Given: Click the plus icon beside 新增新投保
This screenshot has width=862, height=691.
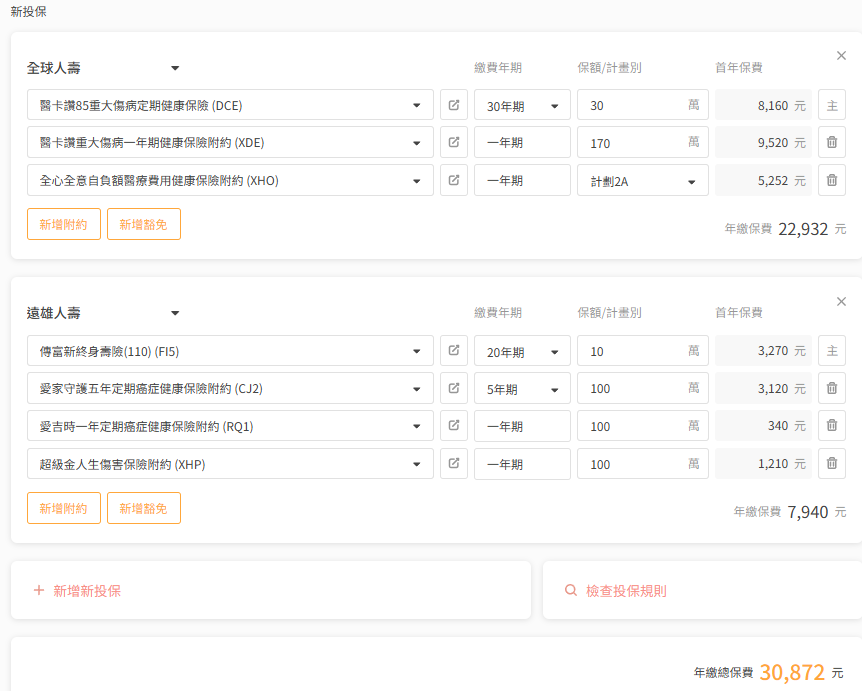Looking at the screenshot, I should pyautogui.click(x=38, y=590).
